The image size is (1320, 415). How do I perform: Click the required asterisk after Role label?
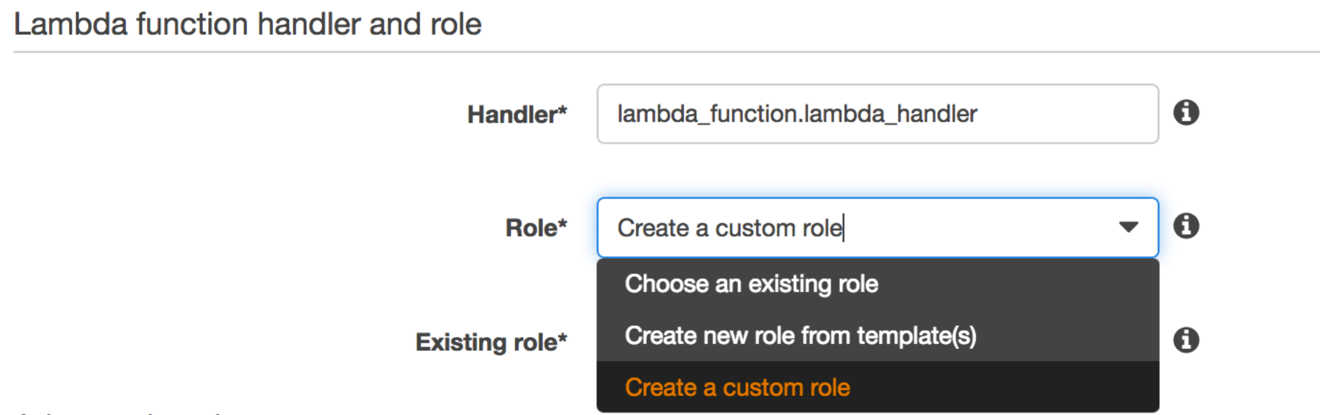tap(562, 226)
